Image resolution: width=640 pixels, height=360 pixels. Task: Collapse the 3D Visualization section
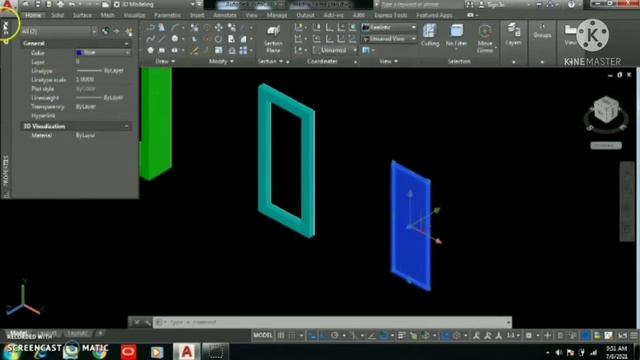tap(127, 126)
